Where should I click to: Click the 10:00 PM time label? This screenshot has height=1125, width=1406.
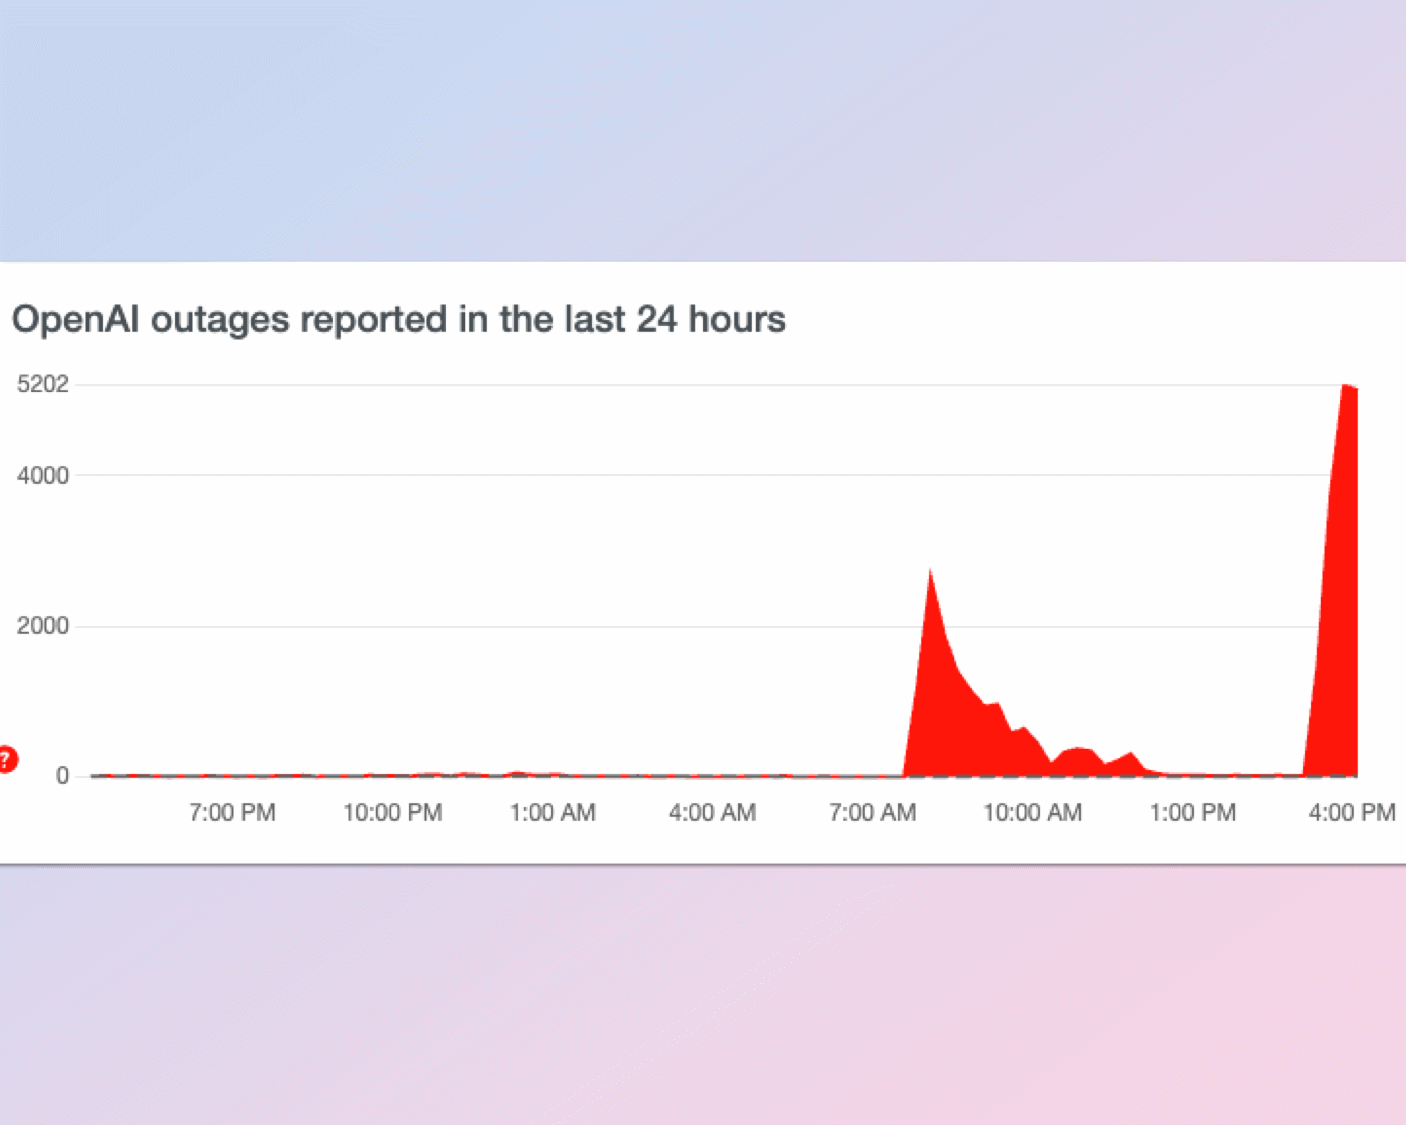click(392, 812)
